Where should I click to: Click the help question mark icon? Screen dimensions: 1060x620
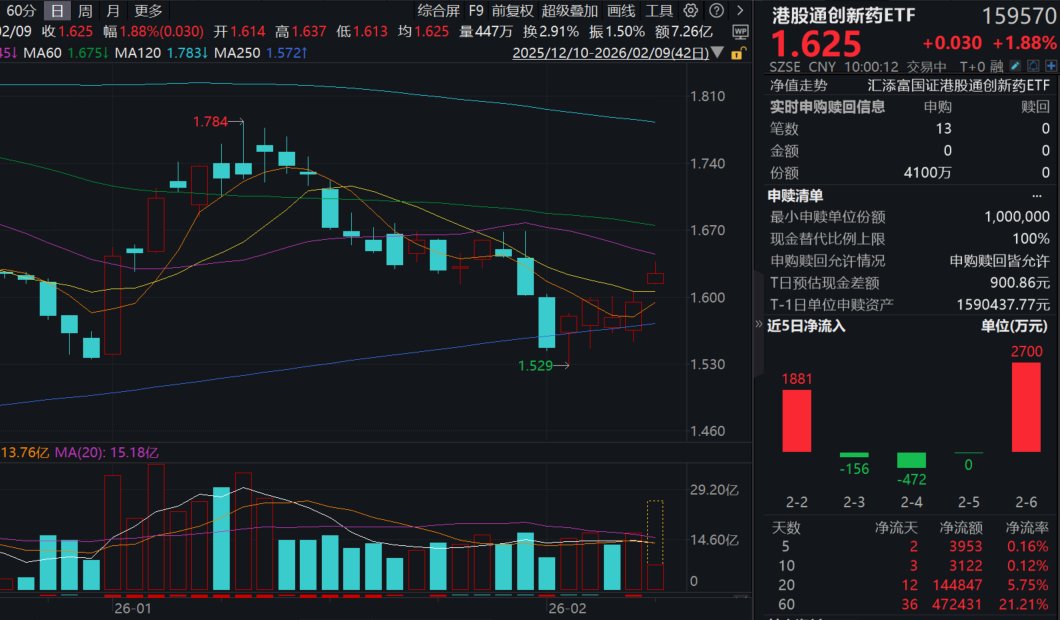[x=716, y=11]
